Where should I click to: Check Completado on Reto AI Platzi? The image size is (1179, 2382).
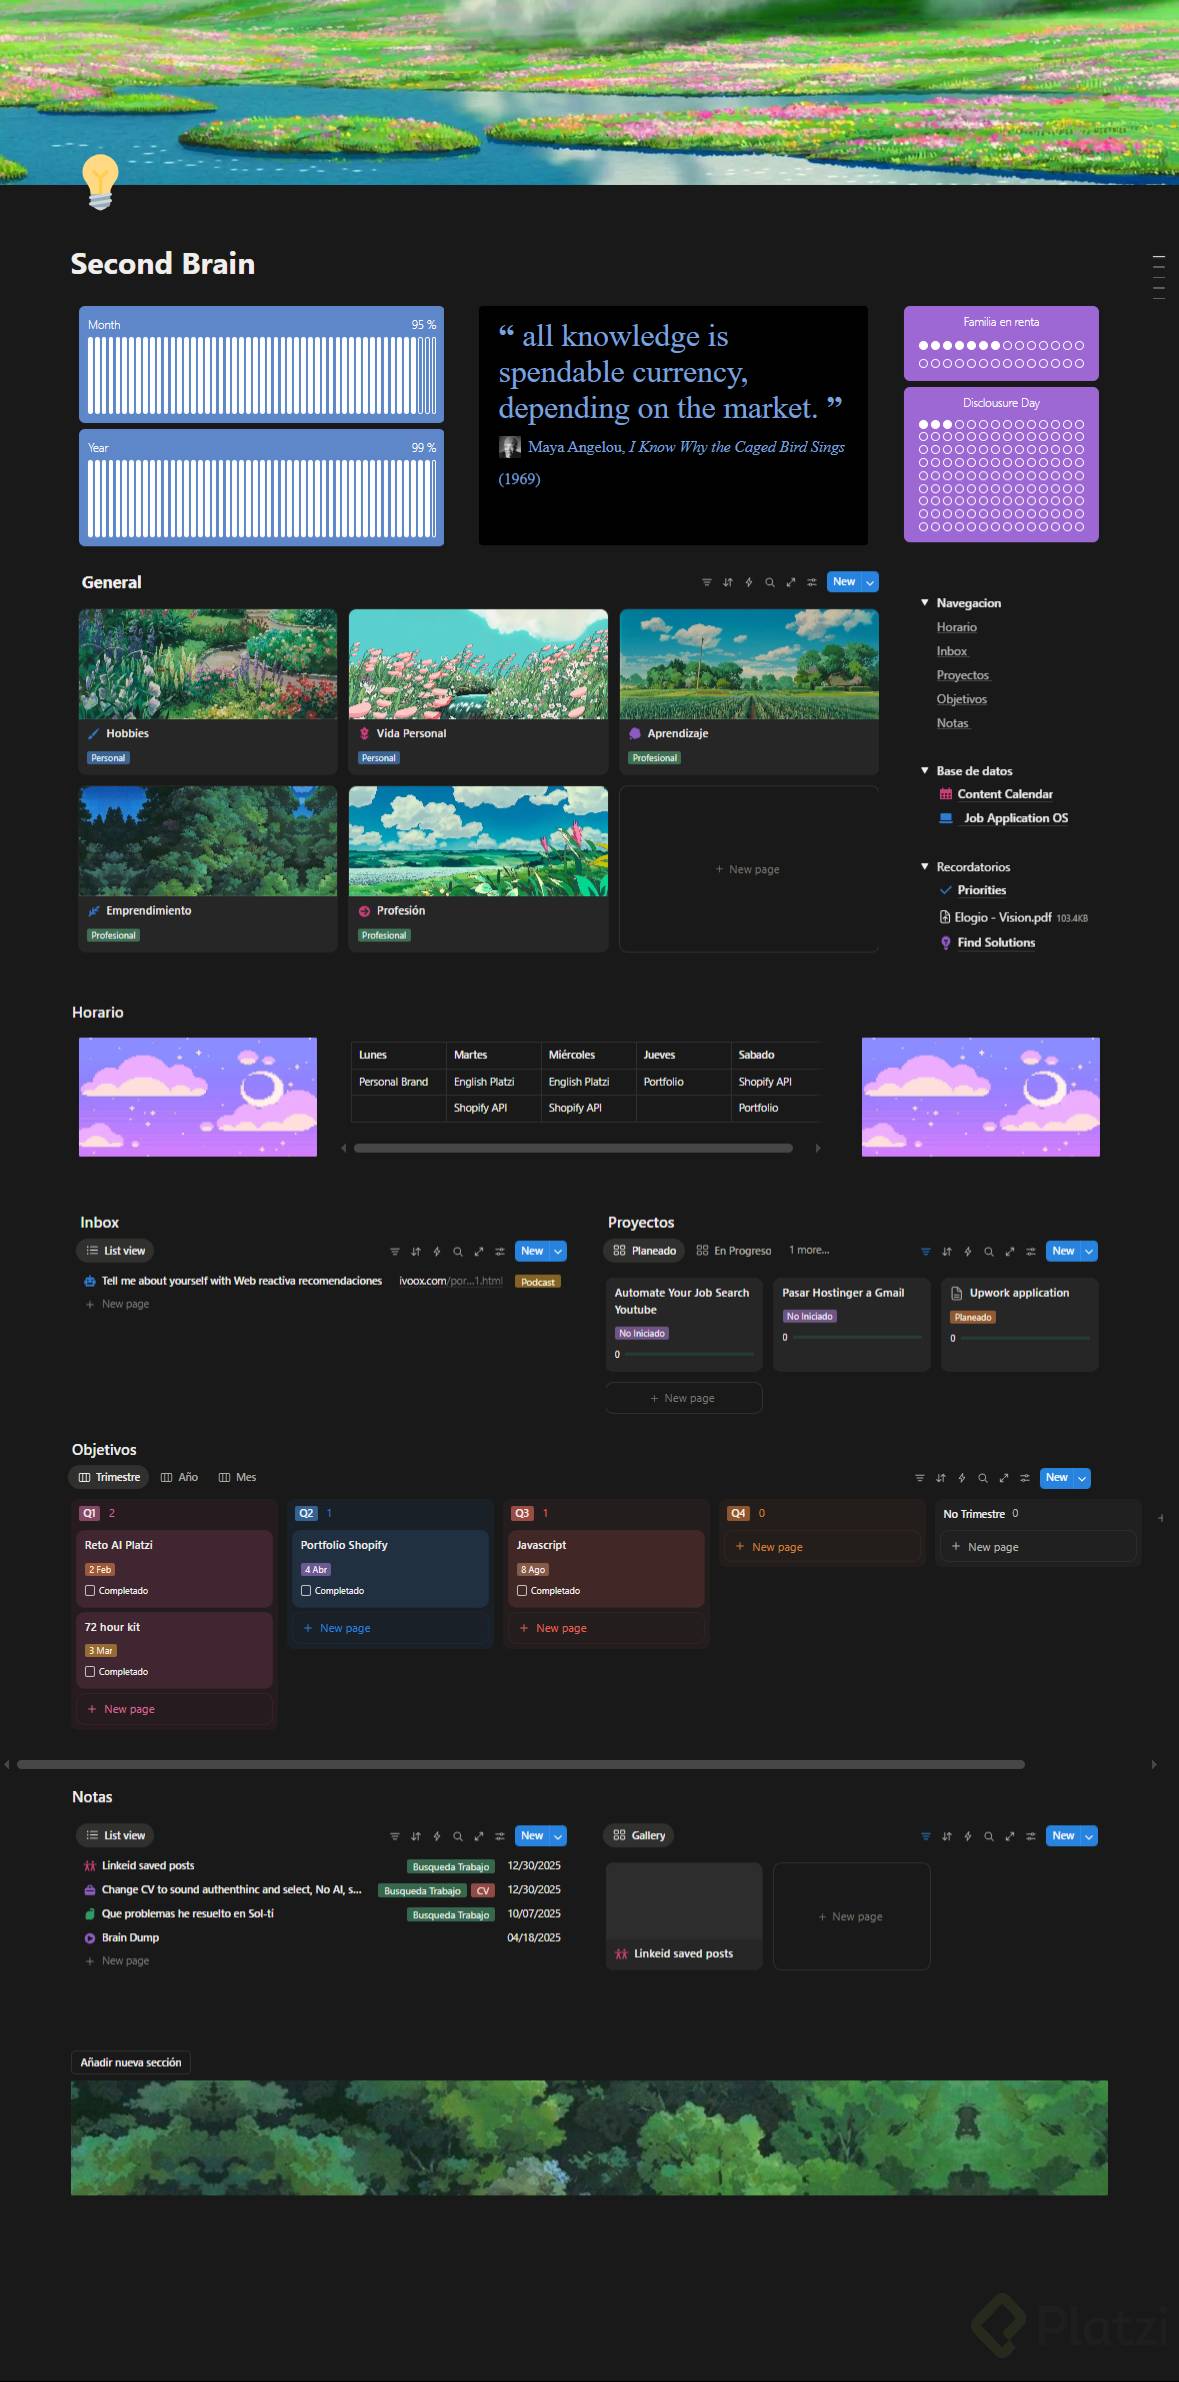pyautogui.click(x=90, y=1591)
